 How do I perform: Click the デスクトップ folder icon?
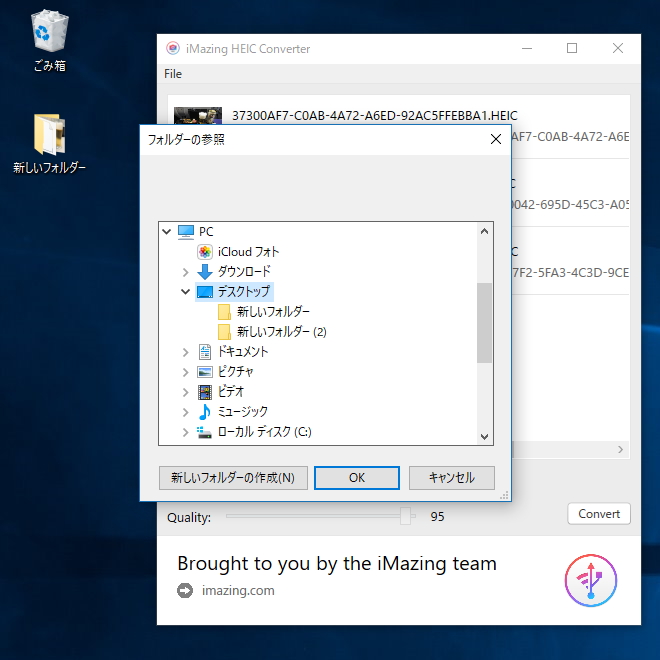point(205,292)
